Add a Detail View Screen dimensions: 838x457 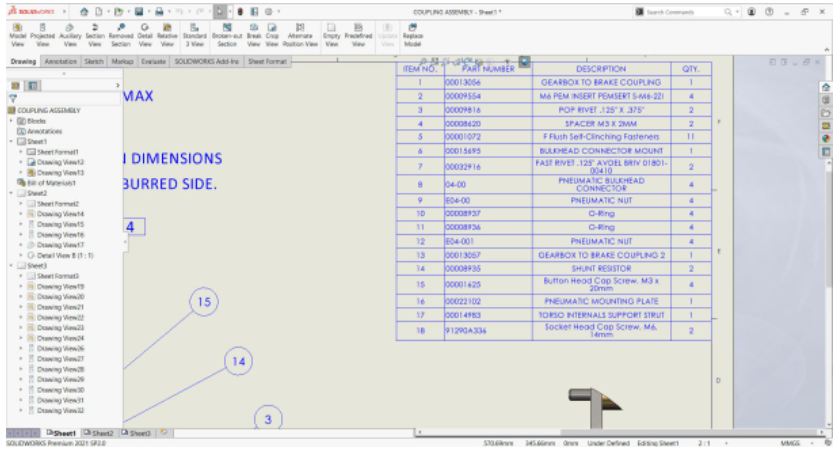pos(145,35)
